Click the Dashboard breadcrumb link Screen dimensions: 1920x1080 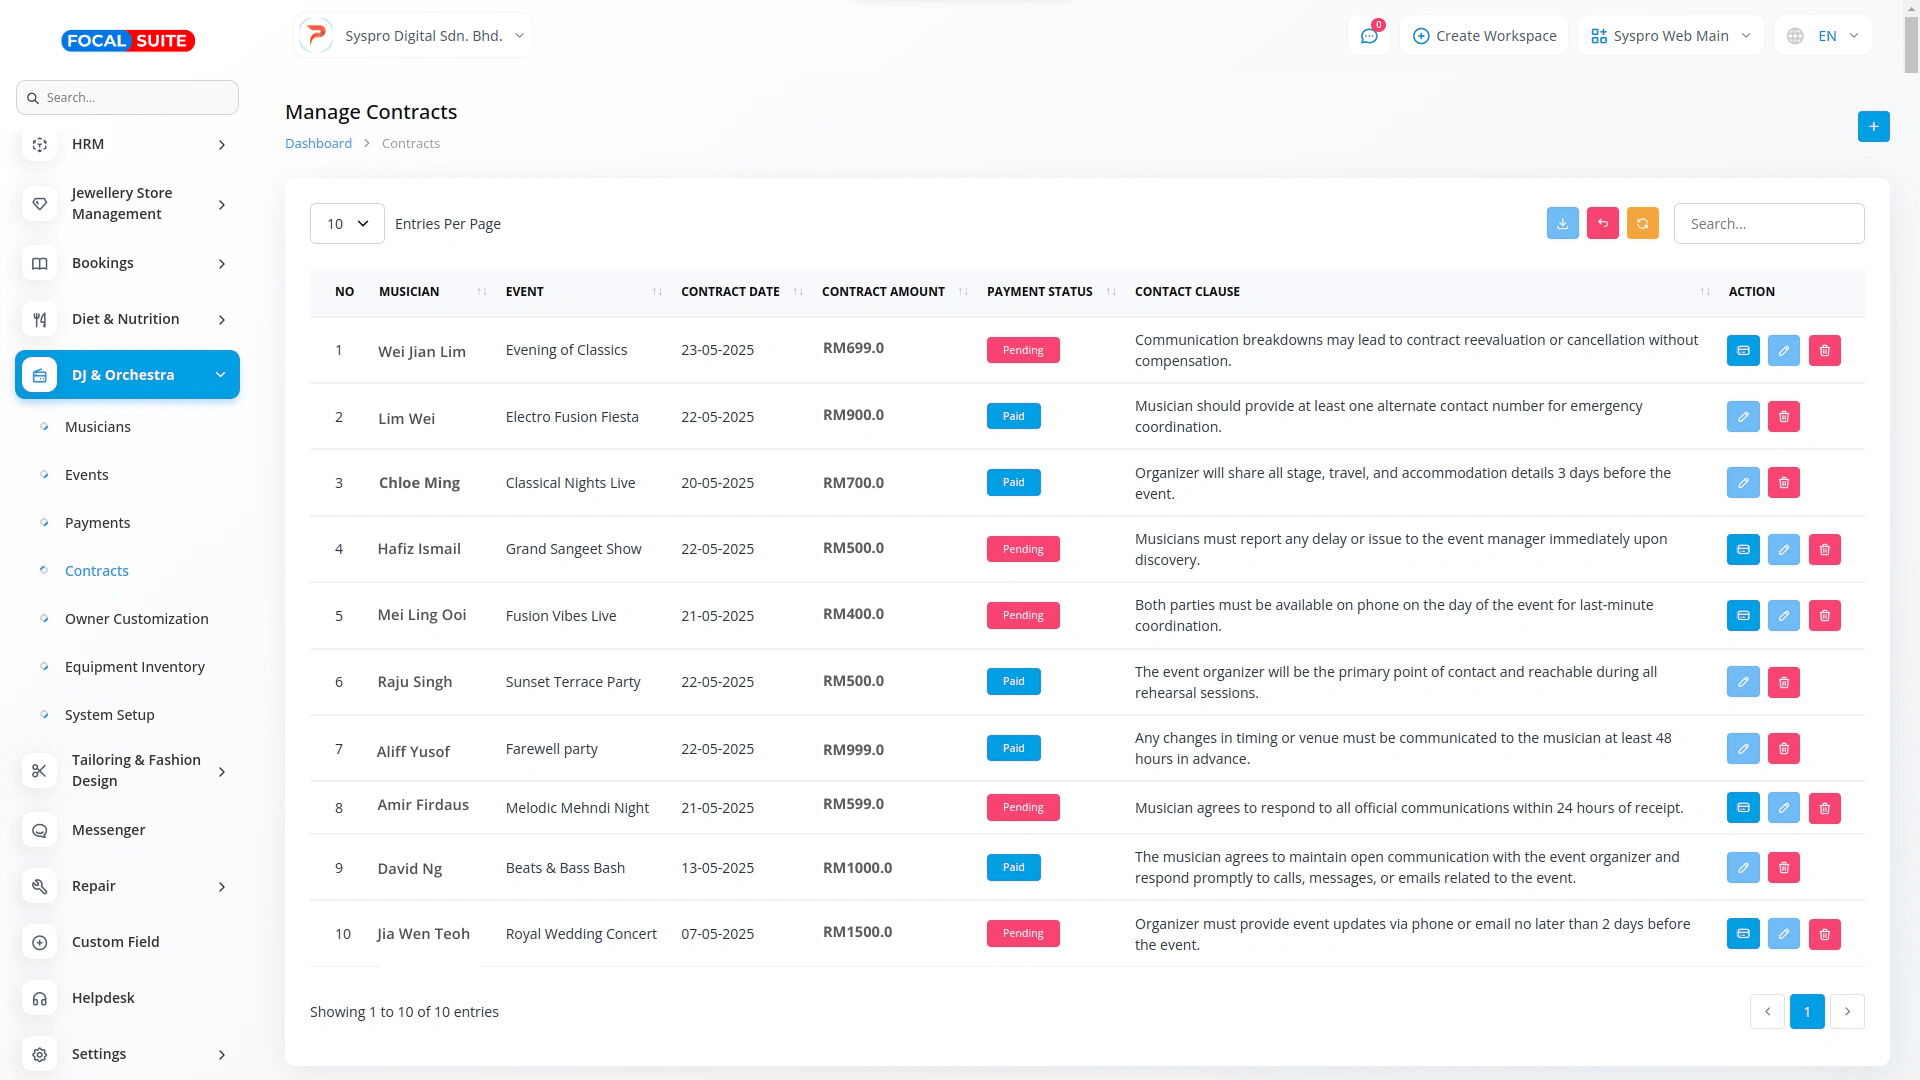pos(318,143)
